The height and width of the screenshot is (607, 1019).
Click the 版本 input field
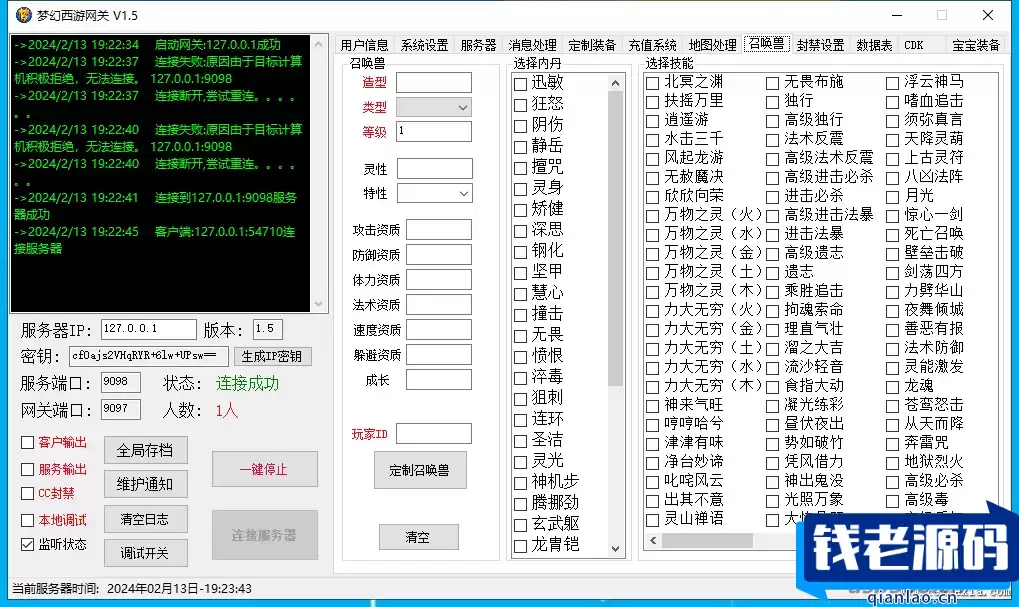point(268,329)
